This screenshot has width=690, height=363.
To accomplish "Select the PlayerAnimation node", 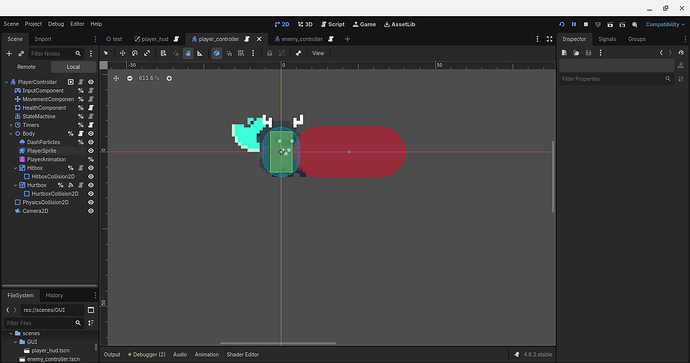I will point(46,159).
